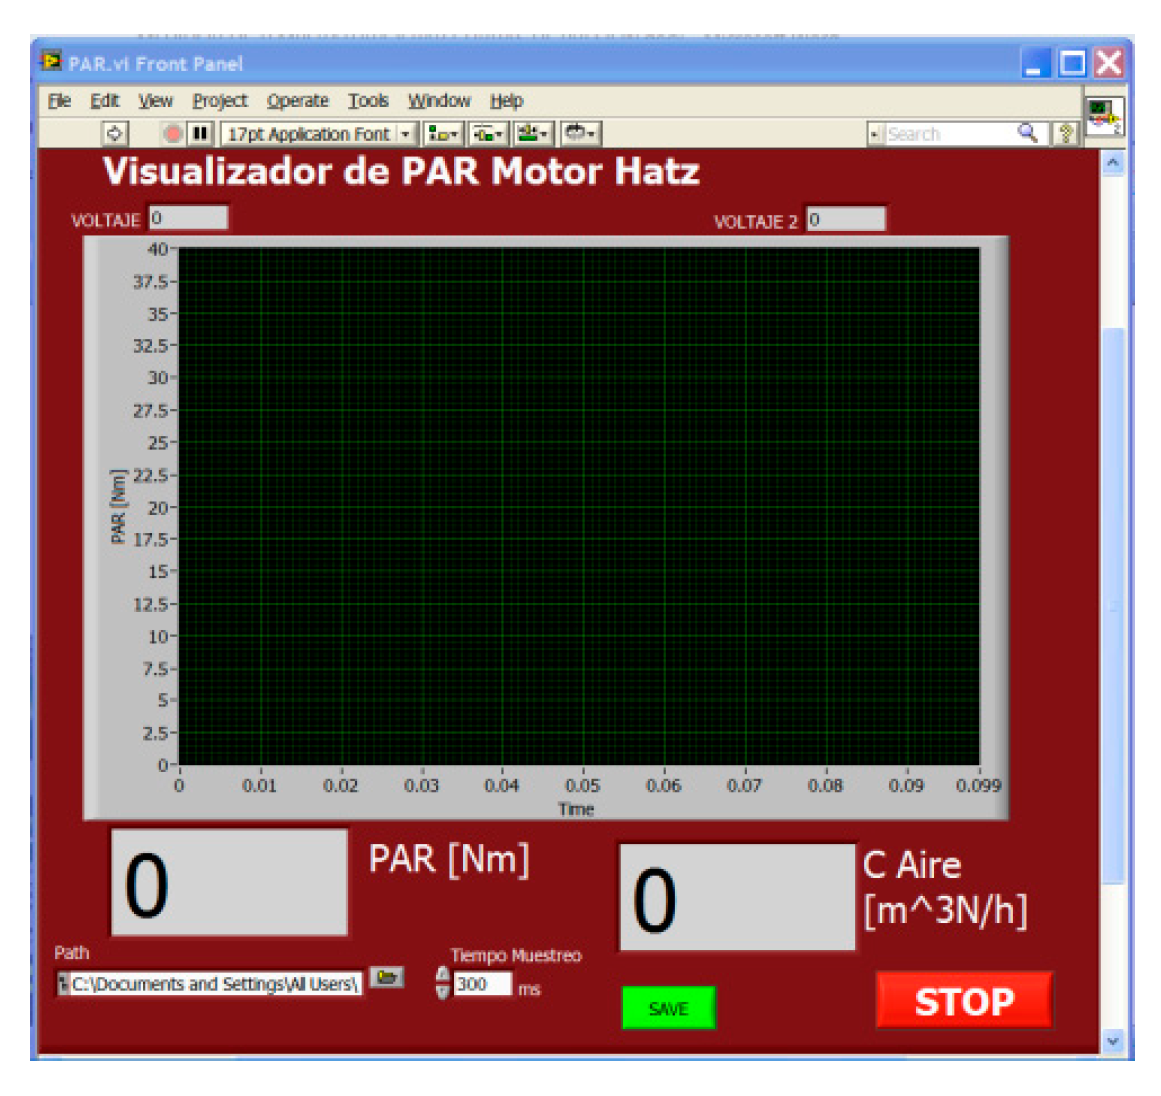The height and width of the screenshot is (1096, 1161).
Task: Click the Path text field
Action: [212, 984]
